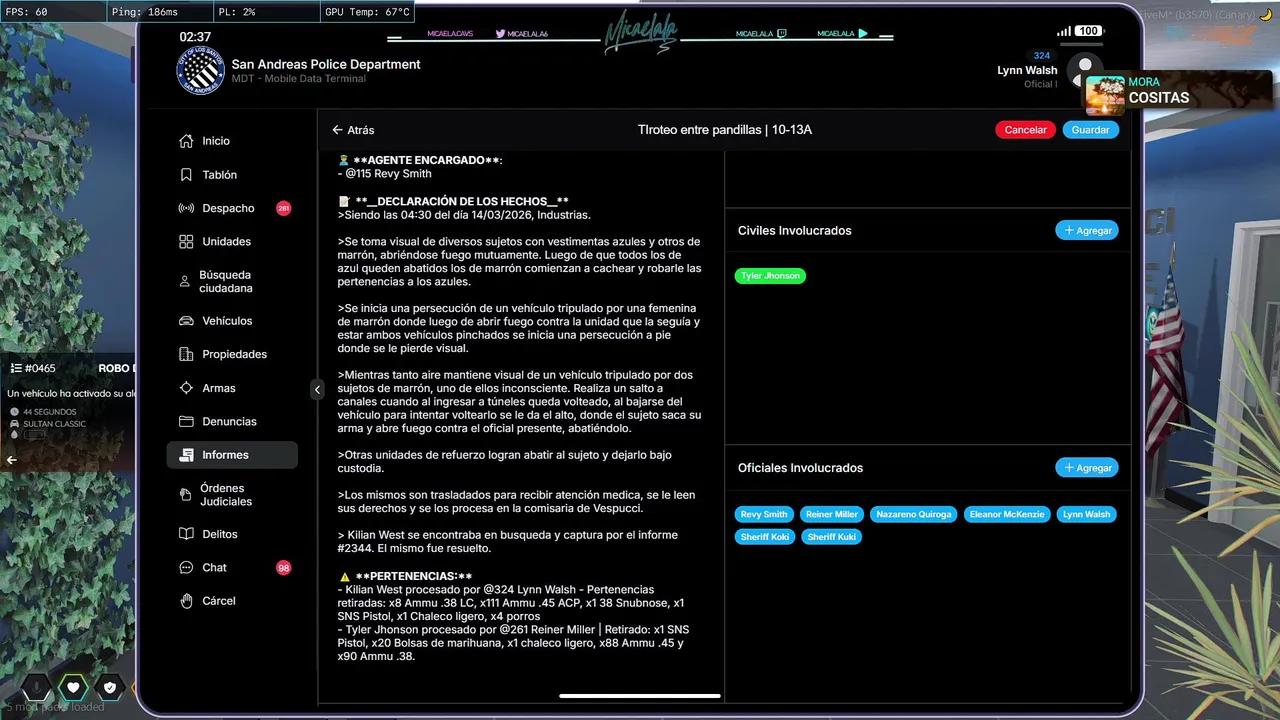This screenshot has width=1280, height=720.
Task: Open Órdenes Judiciales in the sidebar
Action: pos(225,495)
